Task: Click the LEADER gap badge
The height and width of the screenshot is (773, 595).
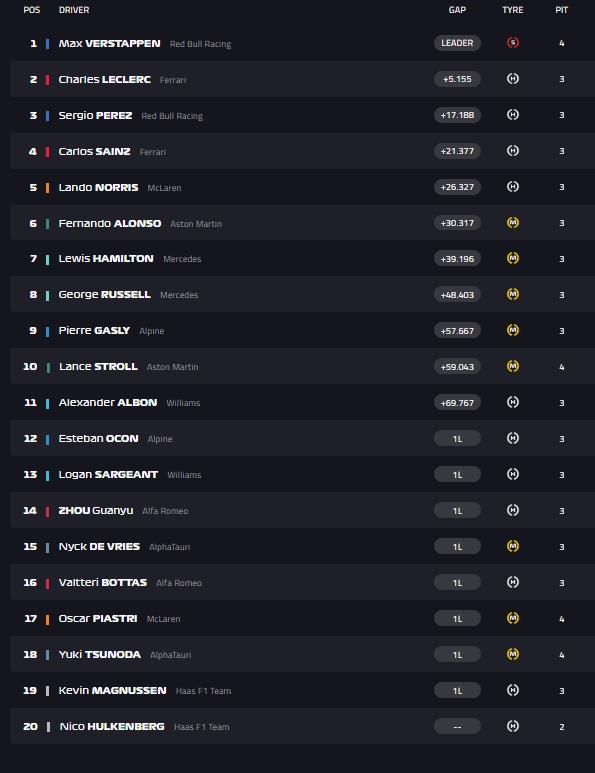Action: [457, 43]
